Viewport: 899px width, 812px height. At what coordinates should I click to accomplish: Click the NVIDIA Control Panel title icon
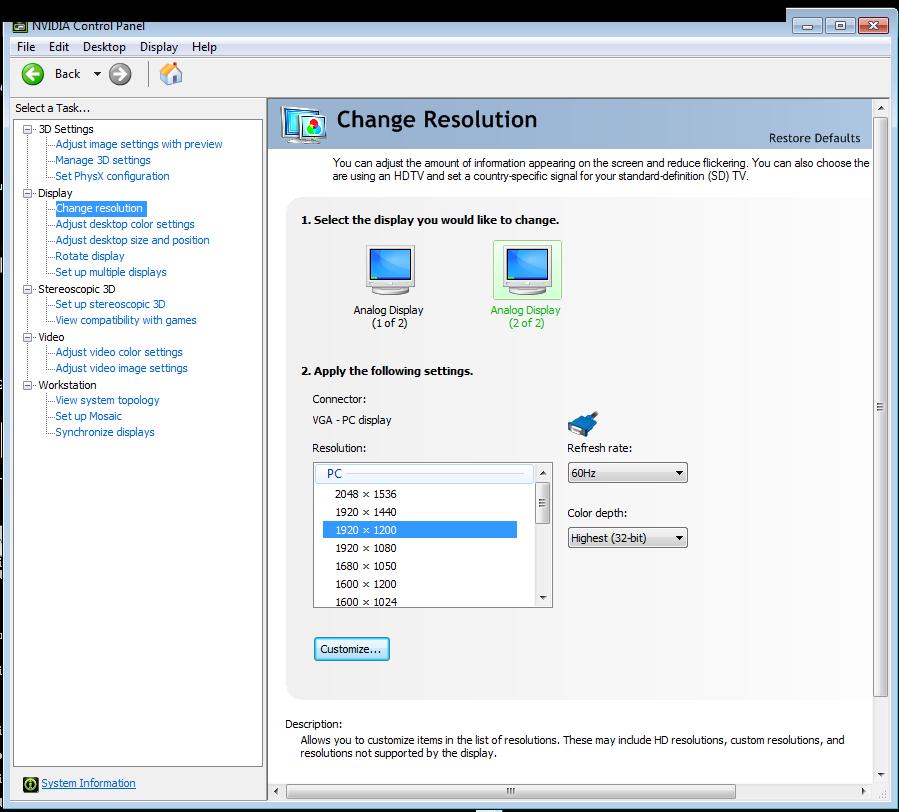tap(20, 26)
